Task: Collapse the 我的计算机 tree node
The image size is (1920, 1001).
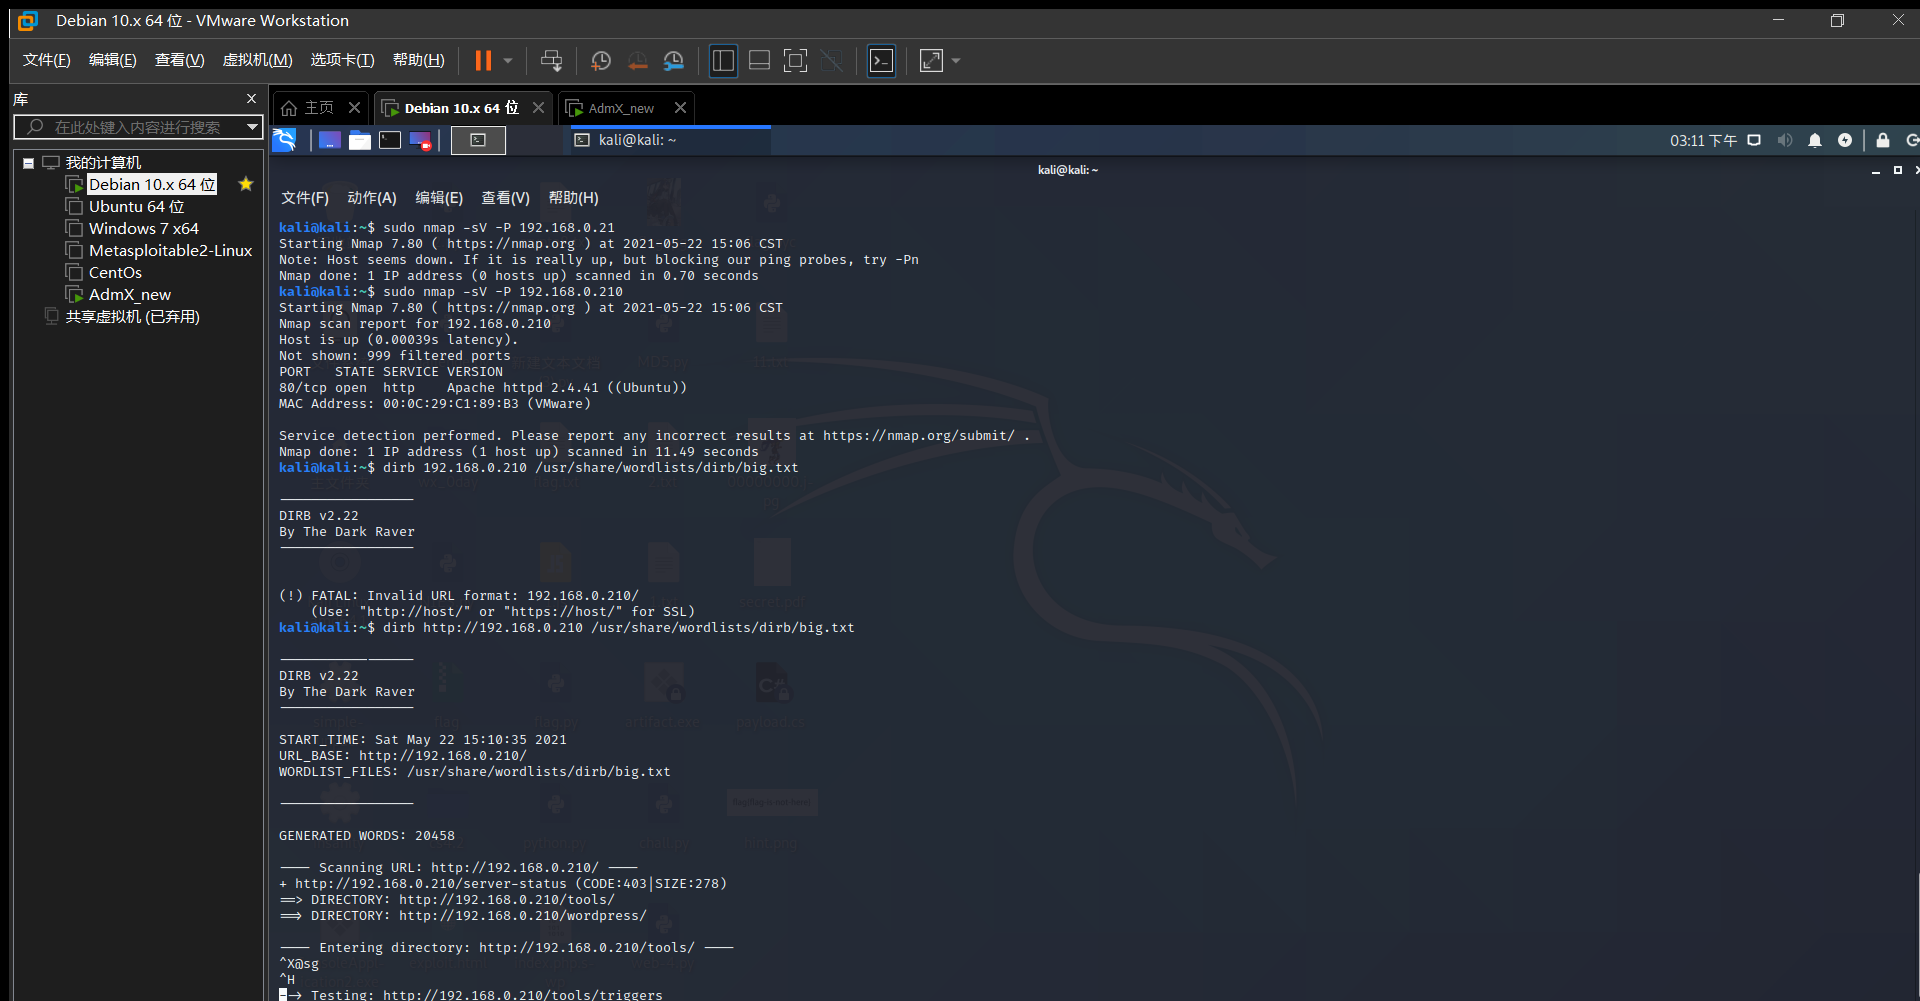Action: coord(29,163)
